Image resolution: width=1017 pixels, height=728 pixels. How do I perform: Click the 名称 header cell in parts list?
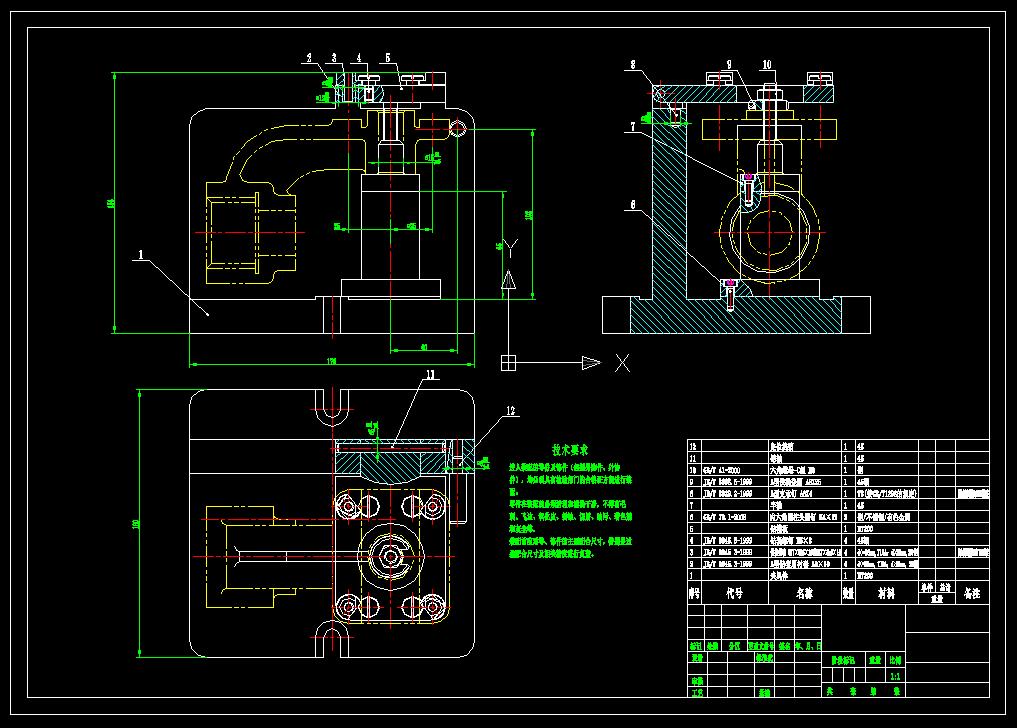805,592
